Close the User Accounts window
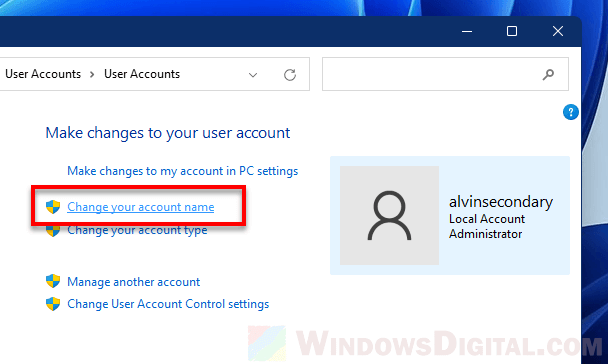 tap(558, 31)
